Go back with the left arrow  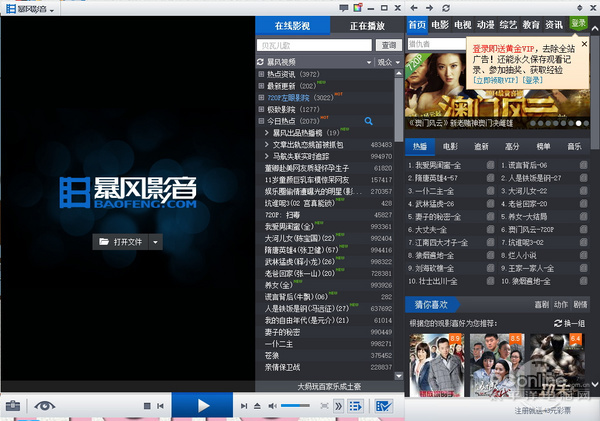click(414, 8)
